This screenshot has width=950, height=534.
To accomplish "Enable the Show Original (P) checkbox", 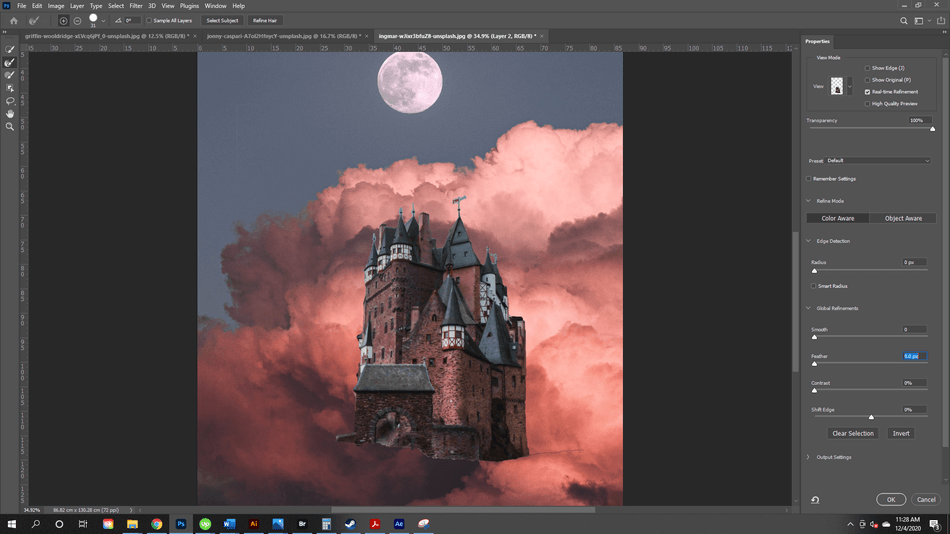I will tap(867, 80).
